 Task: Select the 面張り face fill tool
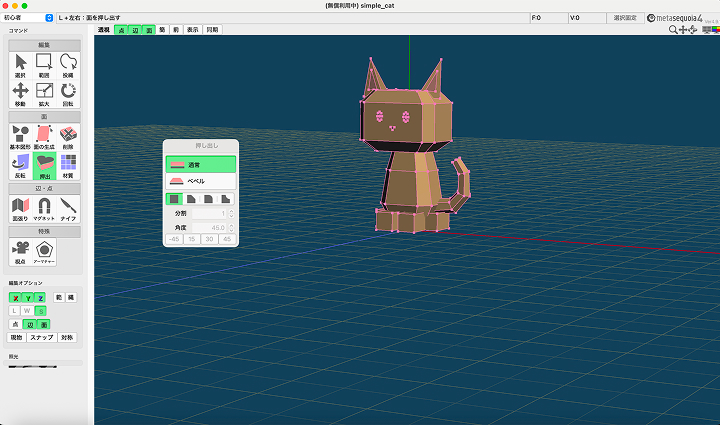coord(20,209)
